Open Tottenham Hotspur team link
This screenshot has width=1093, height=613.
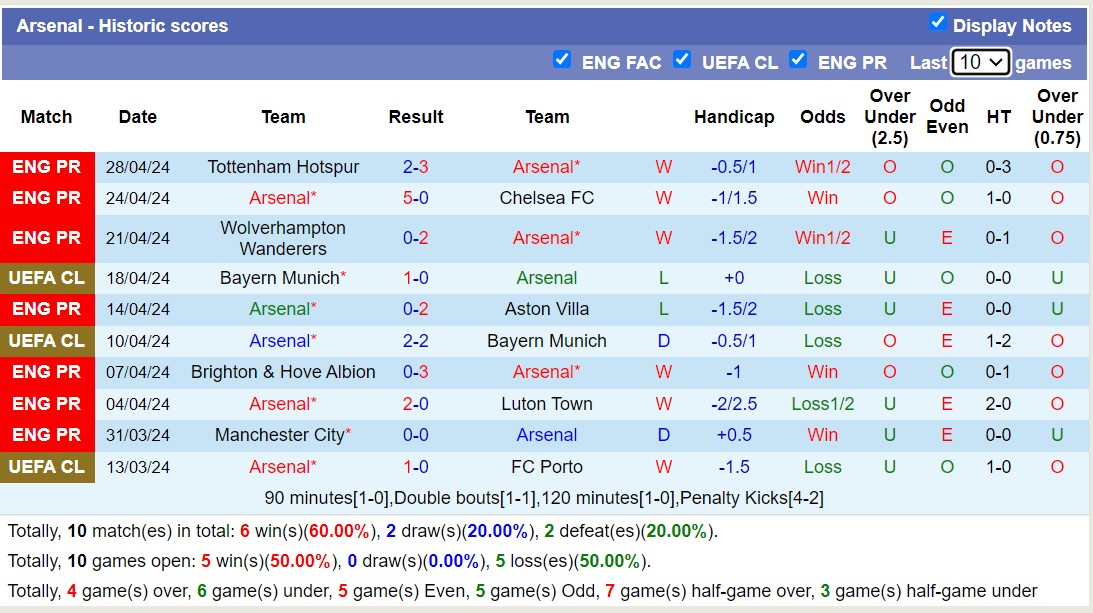283,167
